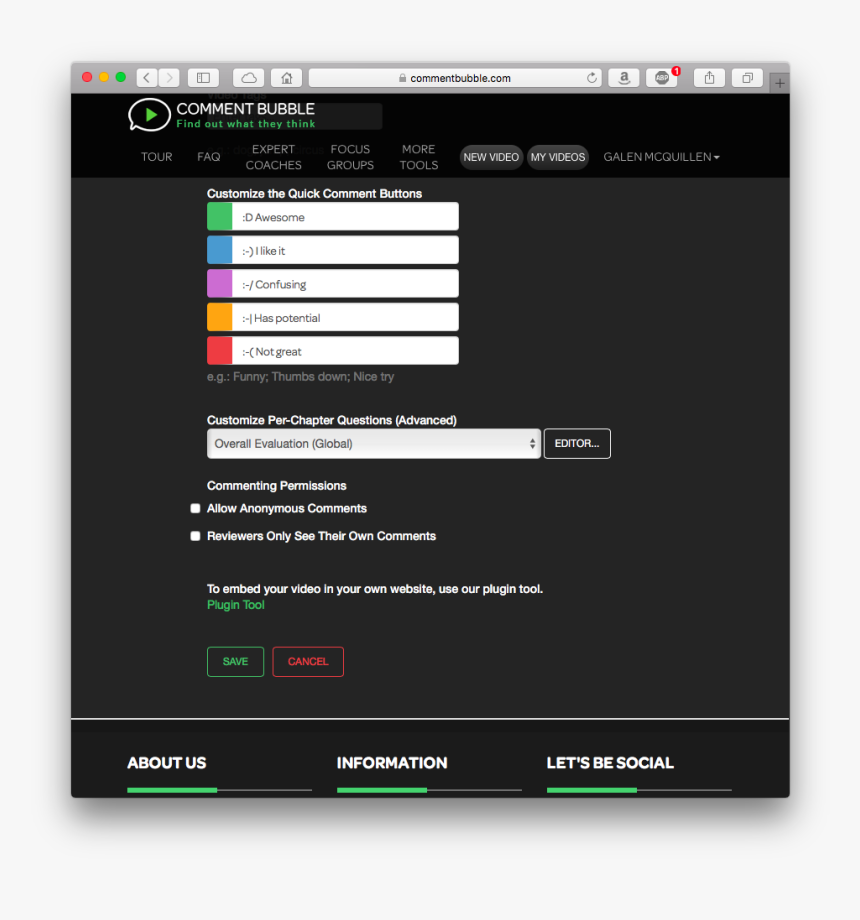
Task: Pick the red Not great swatch
Action: 219,350
